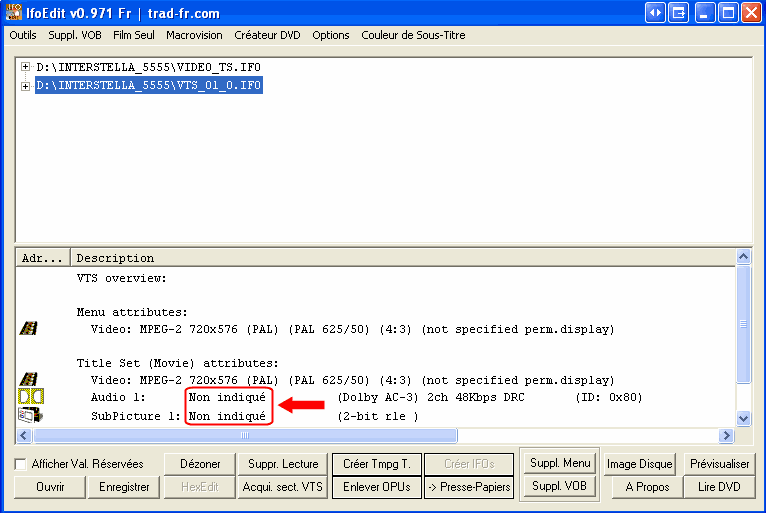Click the scroll up arrow in description list
The image size is (766, 513).
[x=742, y=258]
